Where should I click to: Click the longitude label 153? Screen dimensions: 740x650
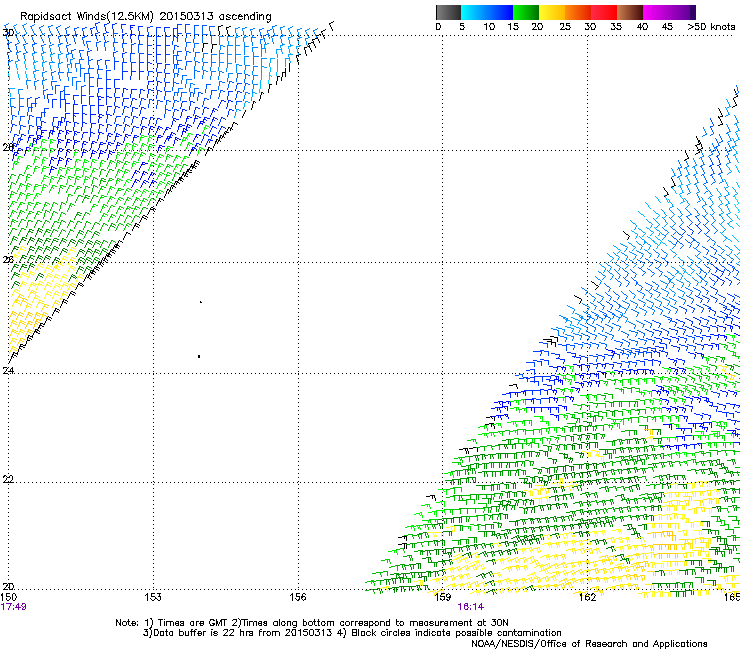153,597
